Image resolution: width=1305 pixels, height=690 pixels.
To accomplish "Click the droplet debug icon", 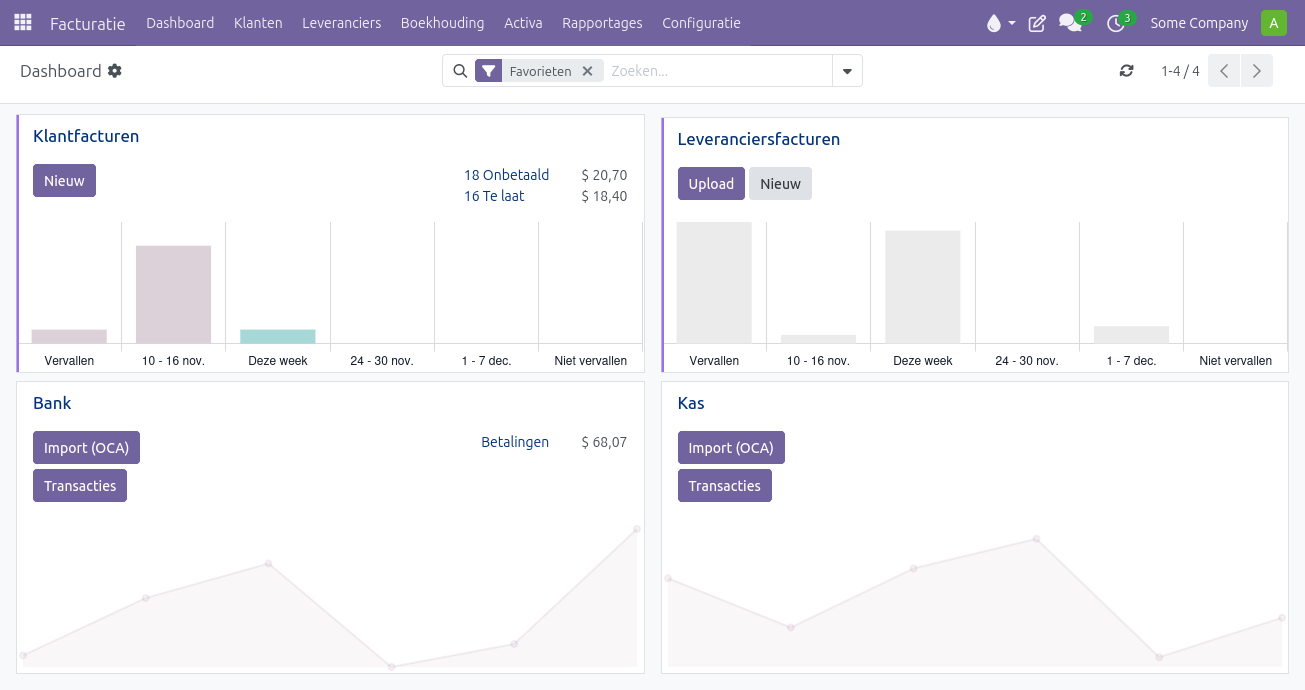I will tap(993, 23).
